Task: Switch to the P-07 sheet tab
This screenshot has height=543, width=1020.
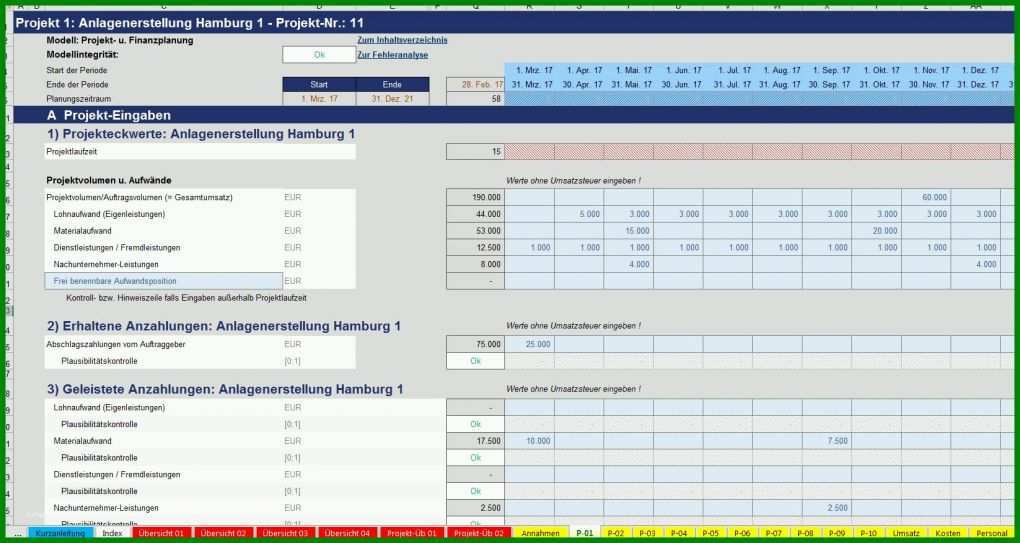Action: pos(773,533)
